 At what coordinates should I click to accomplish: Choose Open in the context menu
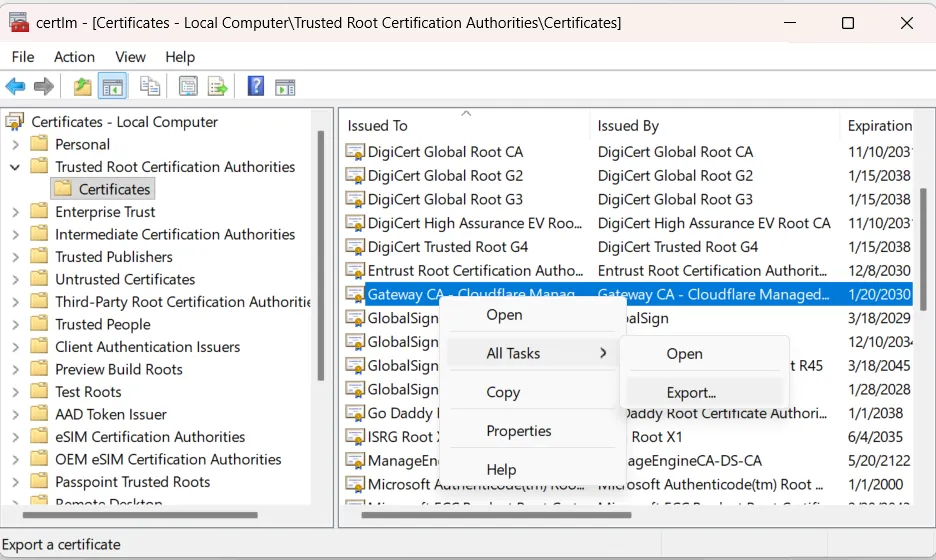point(531,315)
